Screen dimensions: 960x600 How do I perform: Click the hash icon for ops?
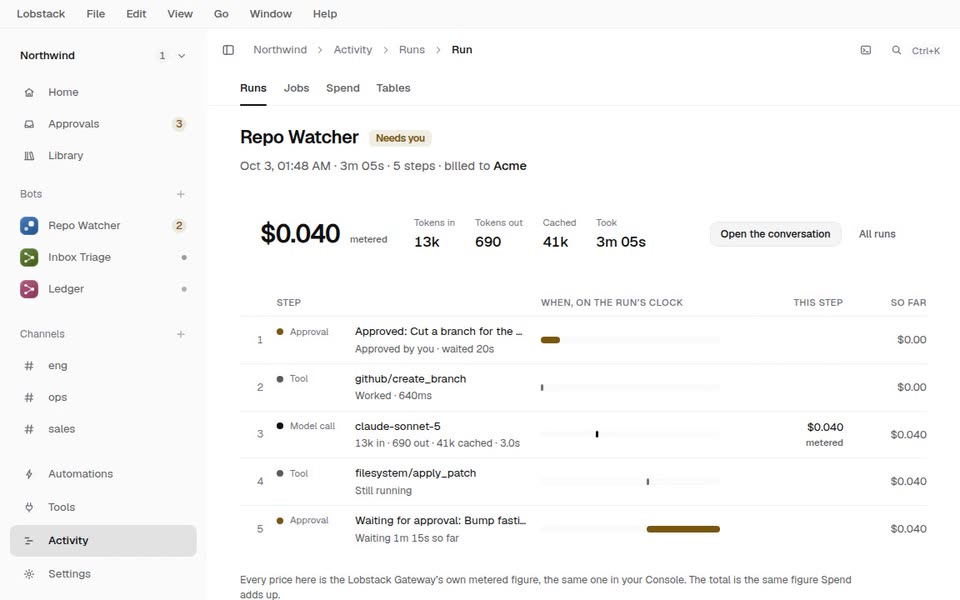coord(29,398)
